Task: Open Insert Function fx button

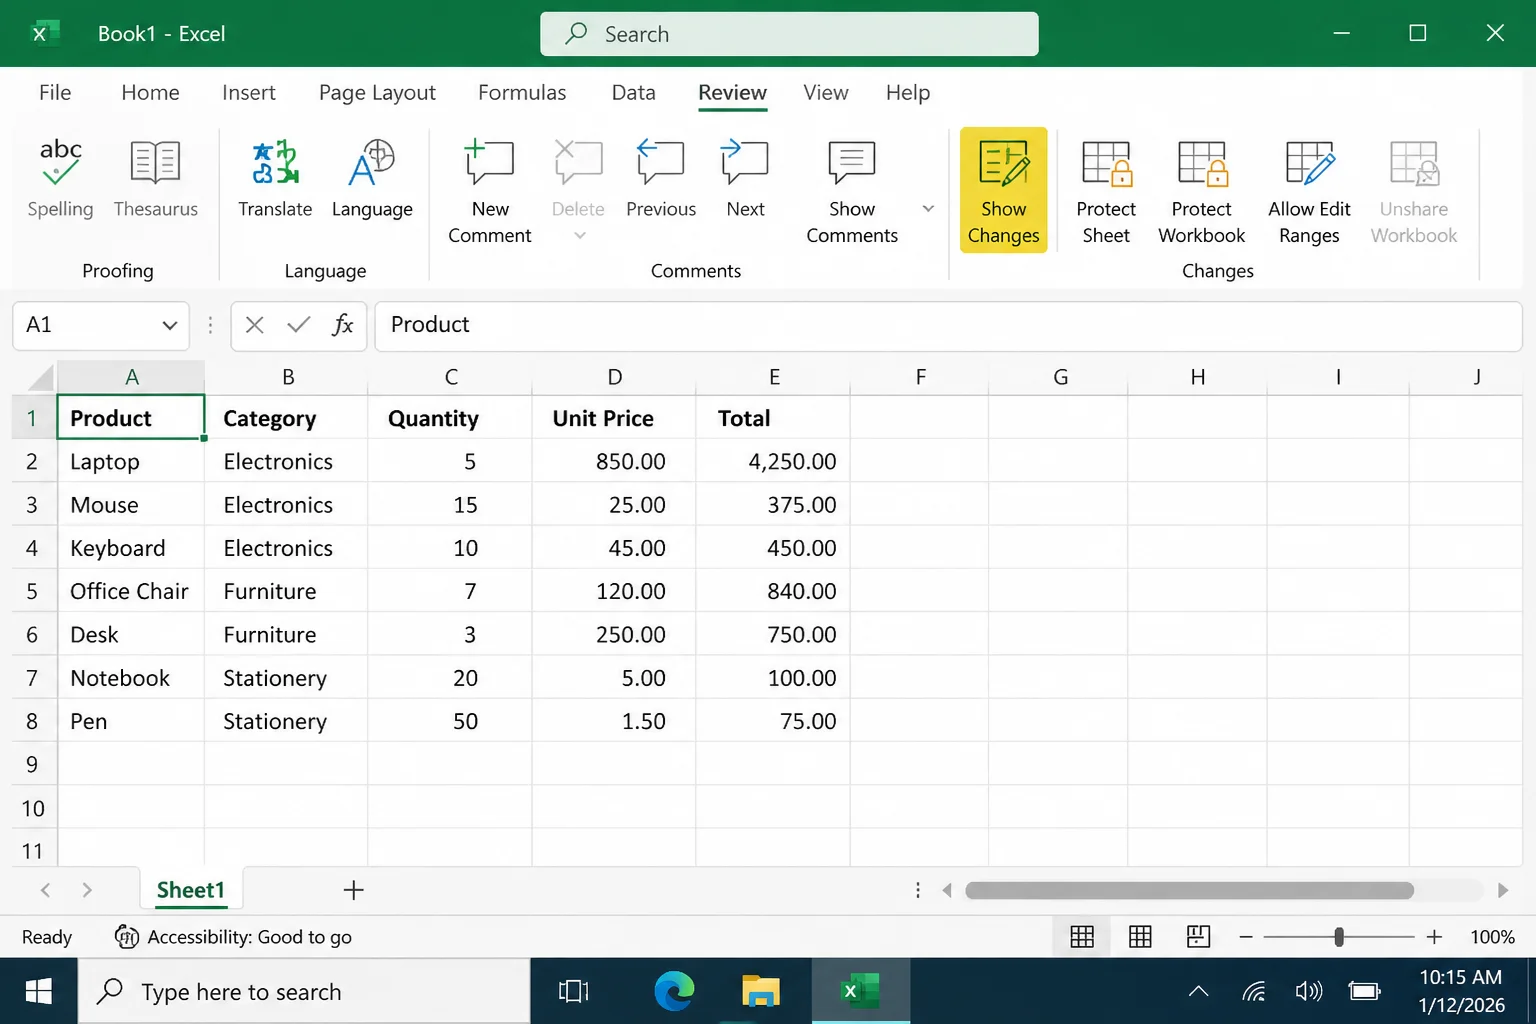Action: point(342,325)
